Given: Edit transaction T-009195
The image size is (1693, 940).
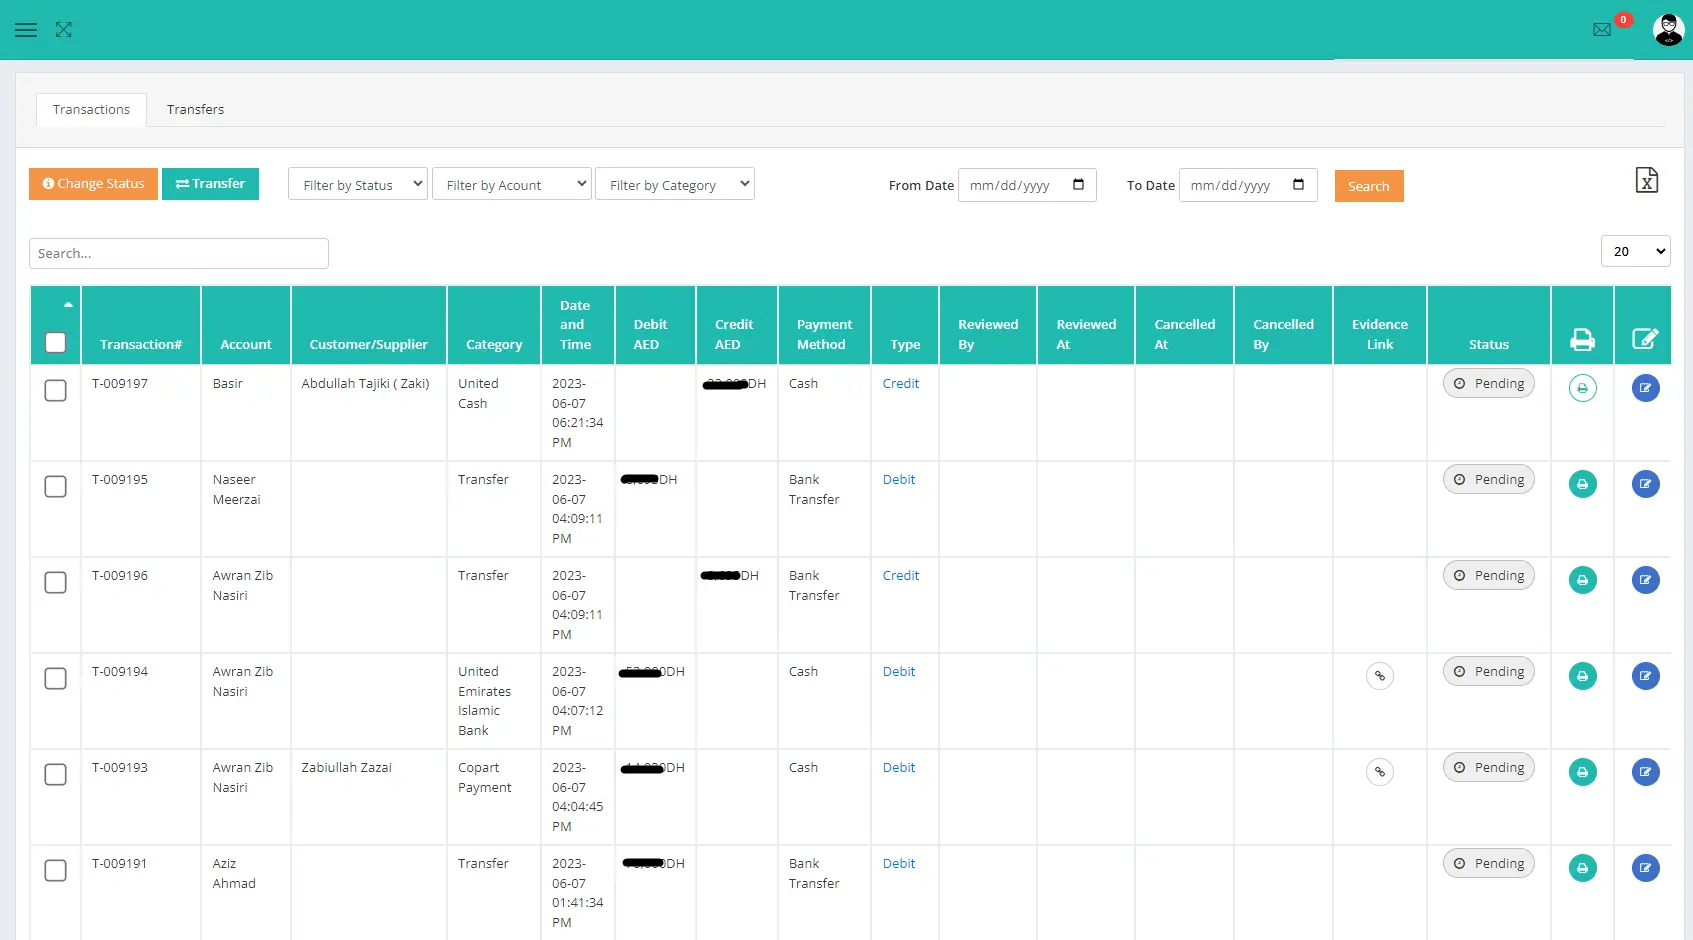Looking at the screenshot, I should pyautogui.click(x=1645, y=484).
